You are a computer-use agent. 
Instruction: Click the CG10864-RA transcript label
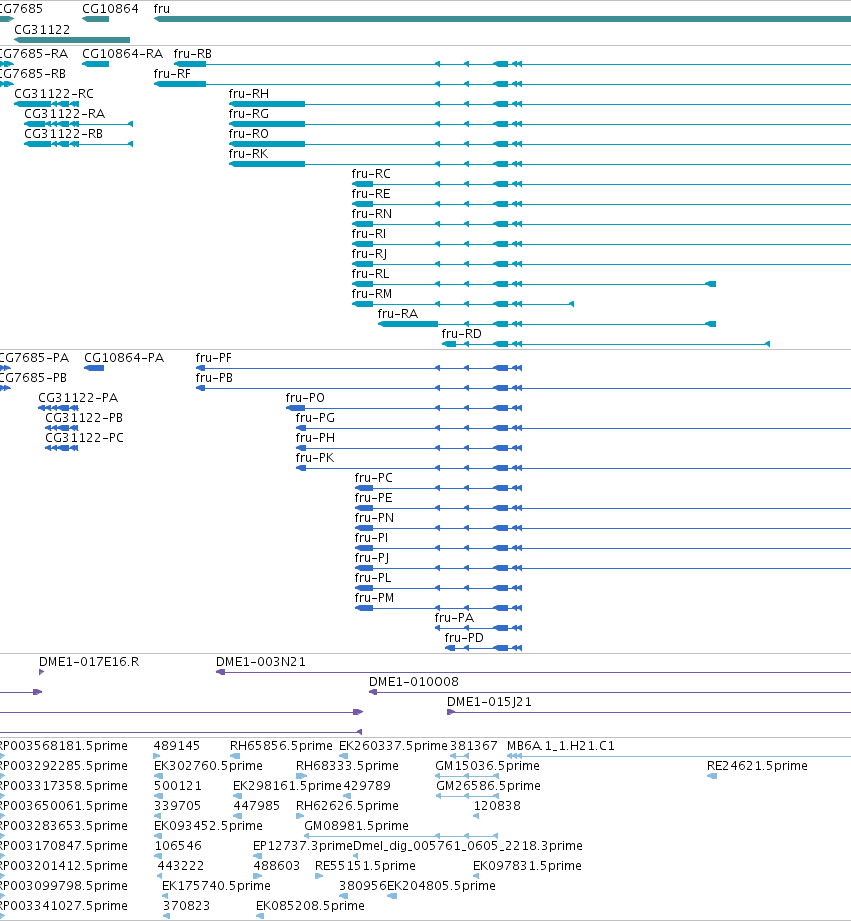tap(123, 54)
